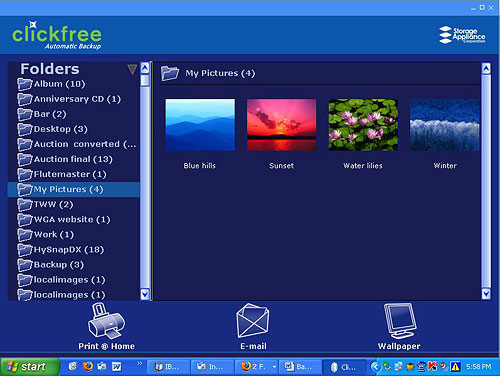Click the Print @ Home printer icon

tap(106, 321)
